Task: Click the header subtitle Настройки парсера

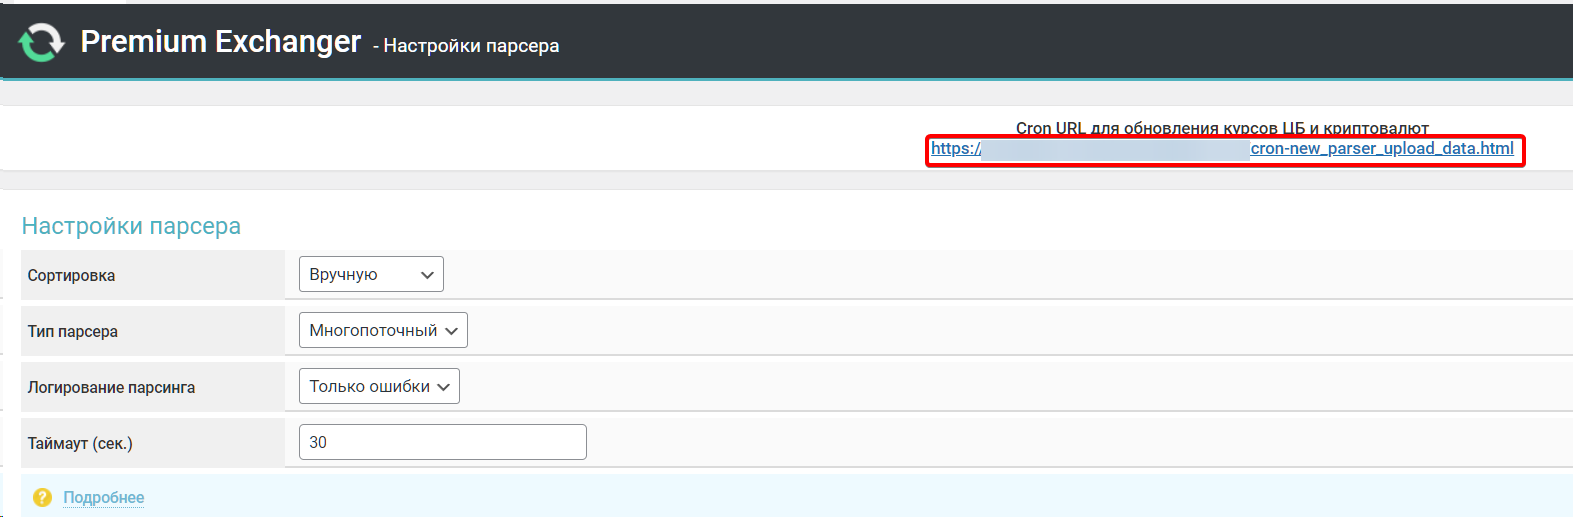Action: (471, 46)
